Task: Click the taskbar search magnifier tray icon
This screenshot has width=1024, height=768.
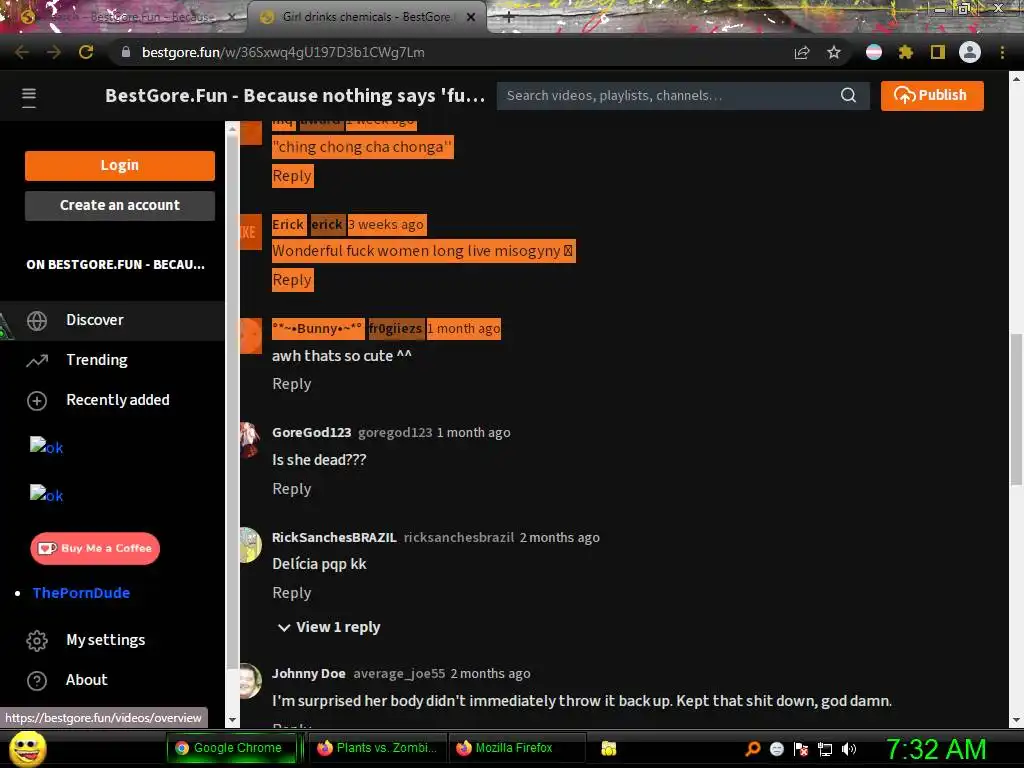Action: point(753,748)
